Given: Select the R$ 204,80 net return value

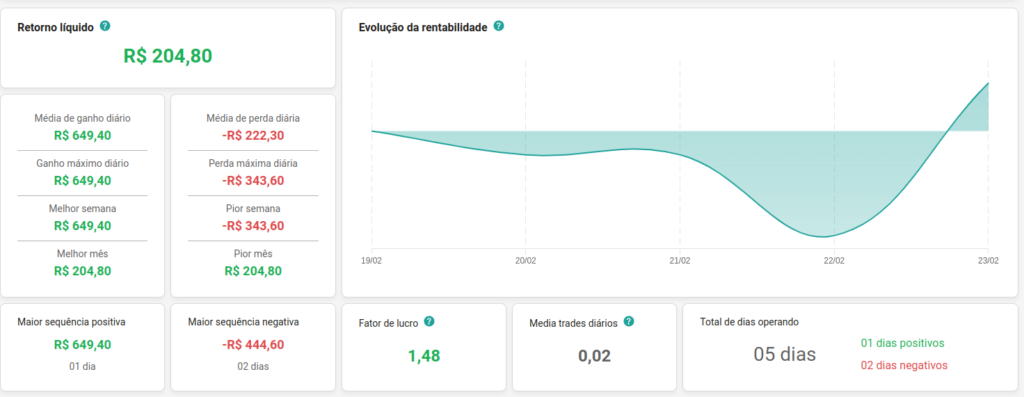Looking at the screenshot, I should click(x=168, y=56).
